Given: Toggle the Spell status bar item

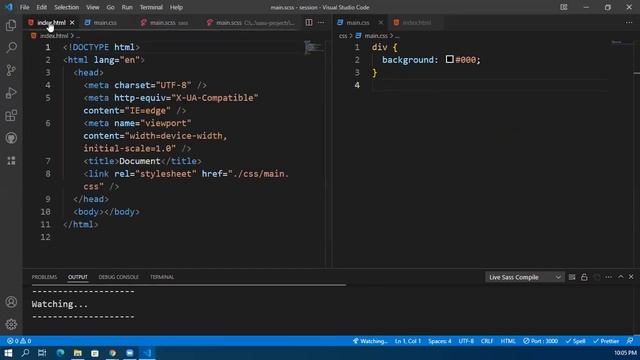Looking at the screenshot, I should pos(576,341).
